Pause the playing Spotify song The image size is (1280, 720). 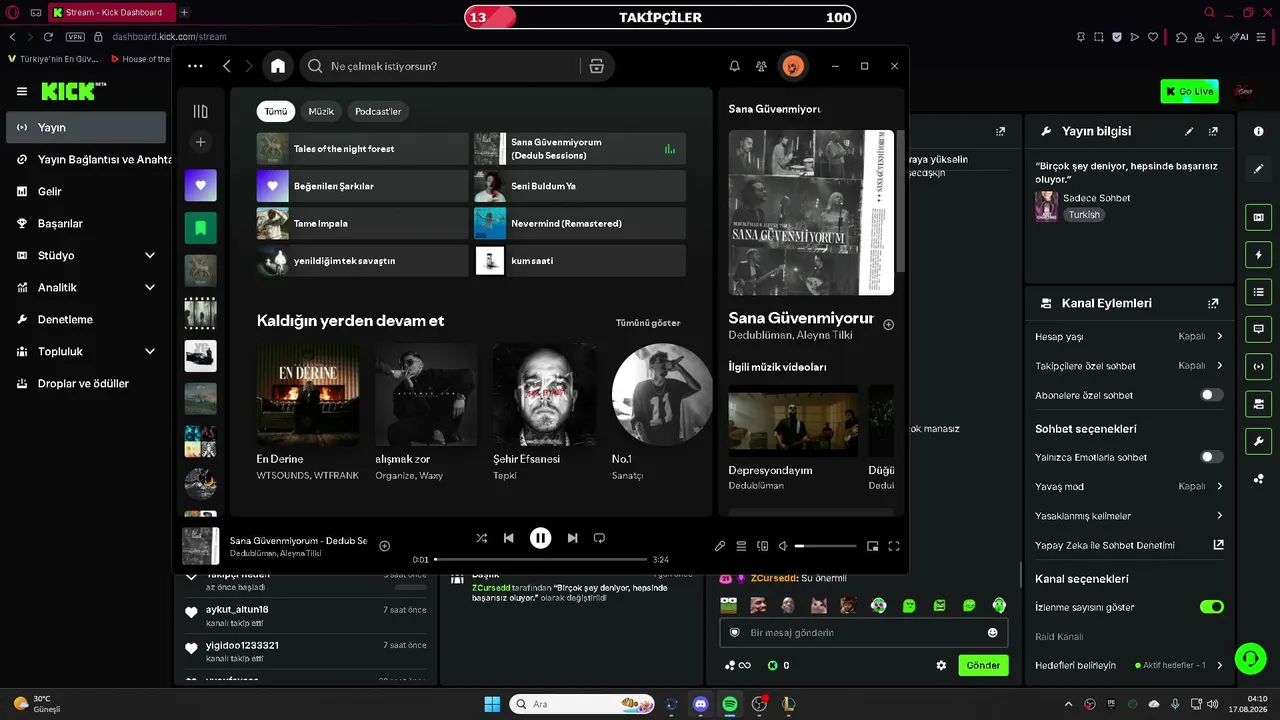541,538
